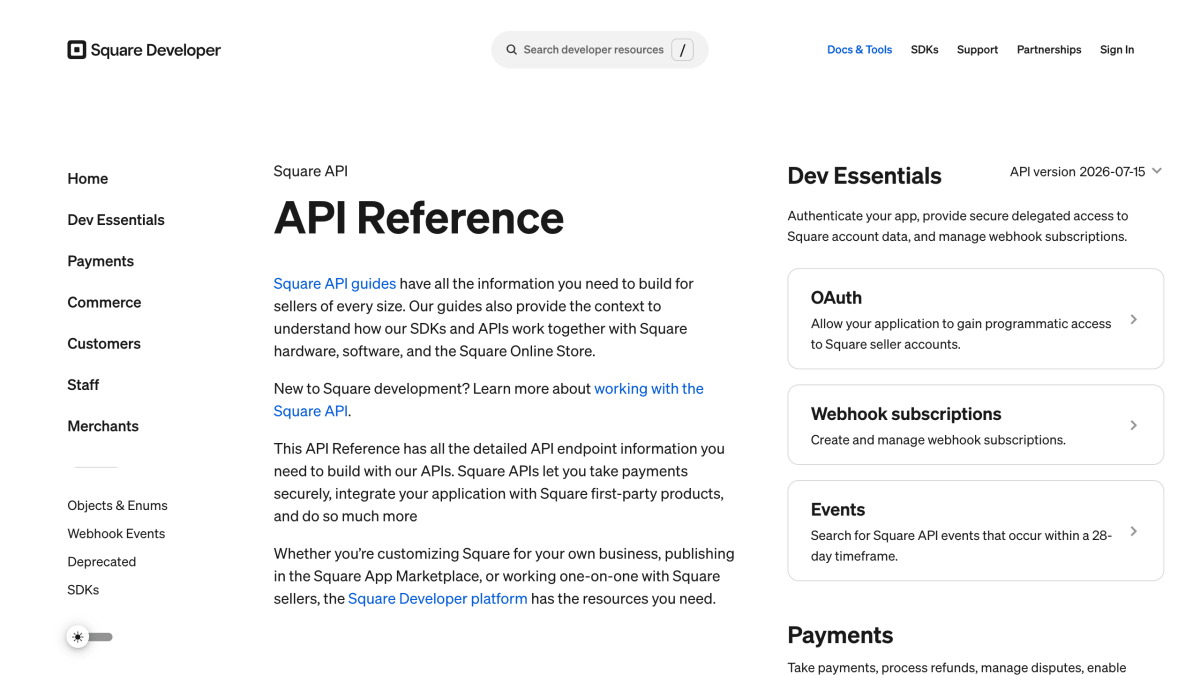Open Partnerships in top navigation
Image resolution: width=1200 pixels, height=675 pixels.
pyautogui.click(x=1049, y=50)
